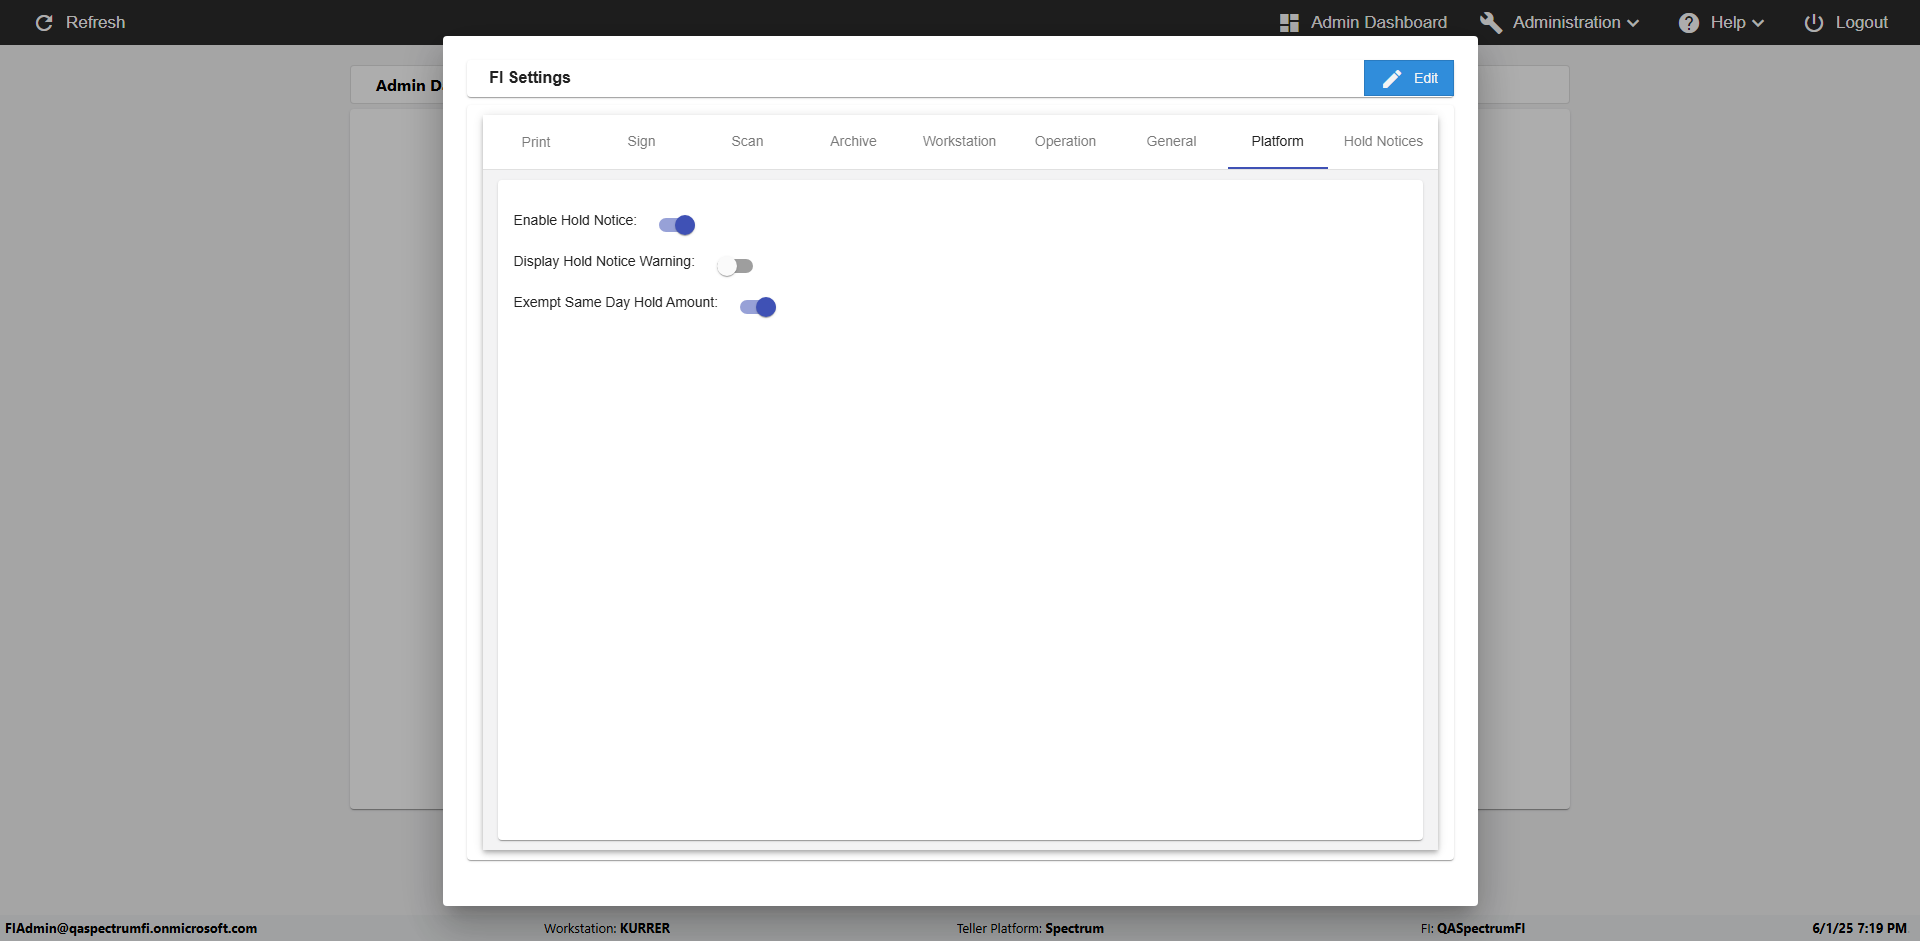1920x941 pixels.
Task: Open the Hold Notices tab
Action: pyautogui.click(x=1383, y=142)
